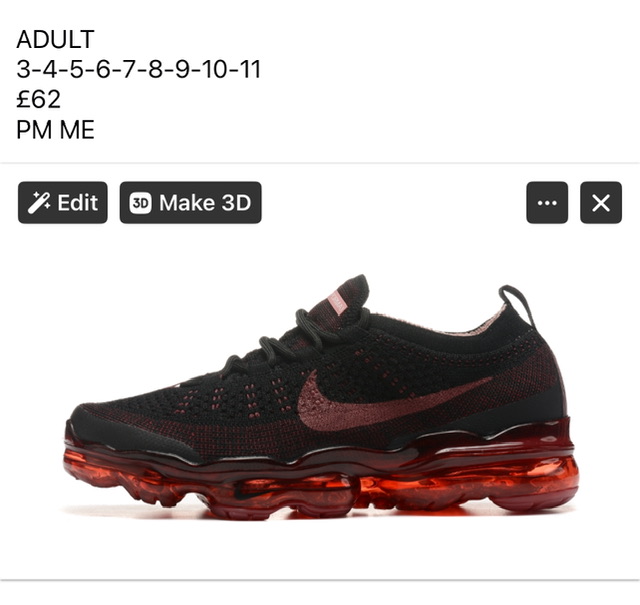The height and width of the screenshot is (605, 640).
Task: Click the blank post area right of text
Action: coord(449,82)
